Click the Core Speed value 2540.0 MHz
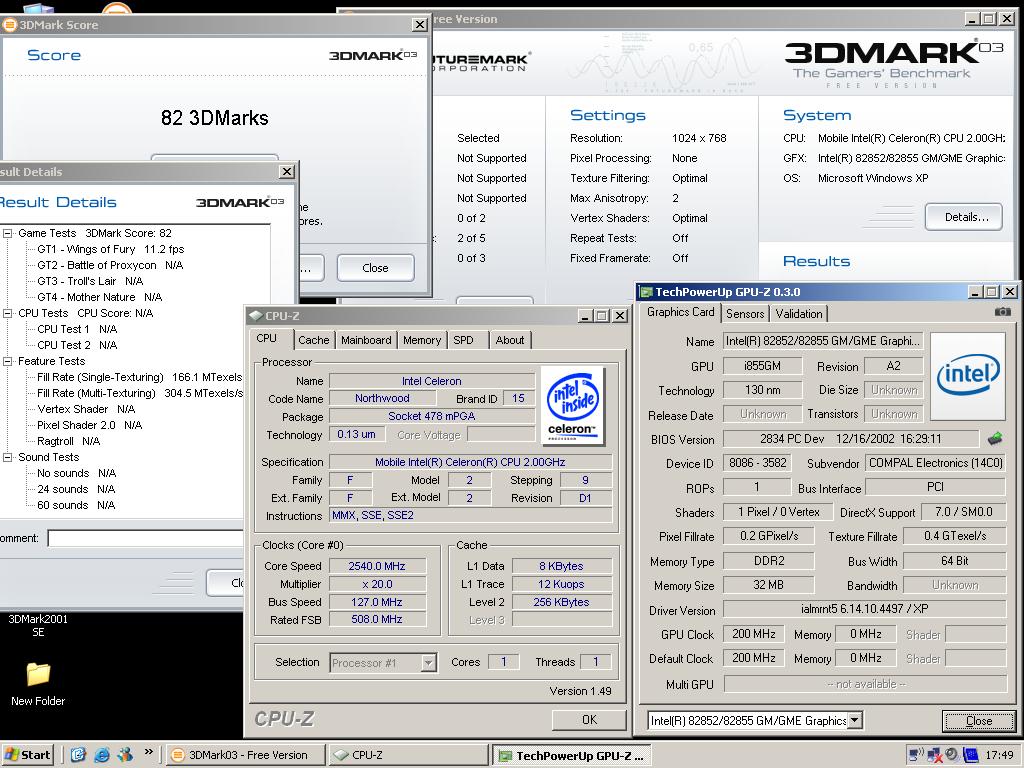This screenshot has height=768, width=1024. tap(377, 566)
